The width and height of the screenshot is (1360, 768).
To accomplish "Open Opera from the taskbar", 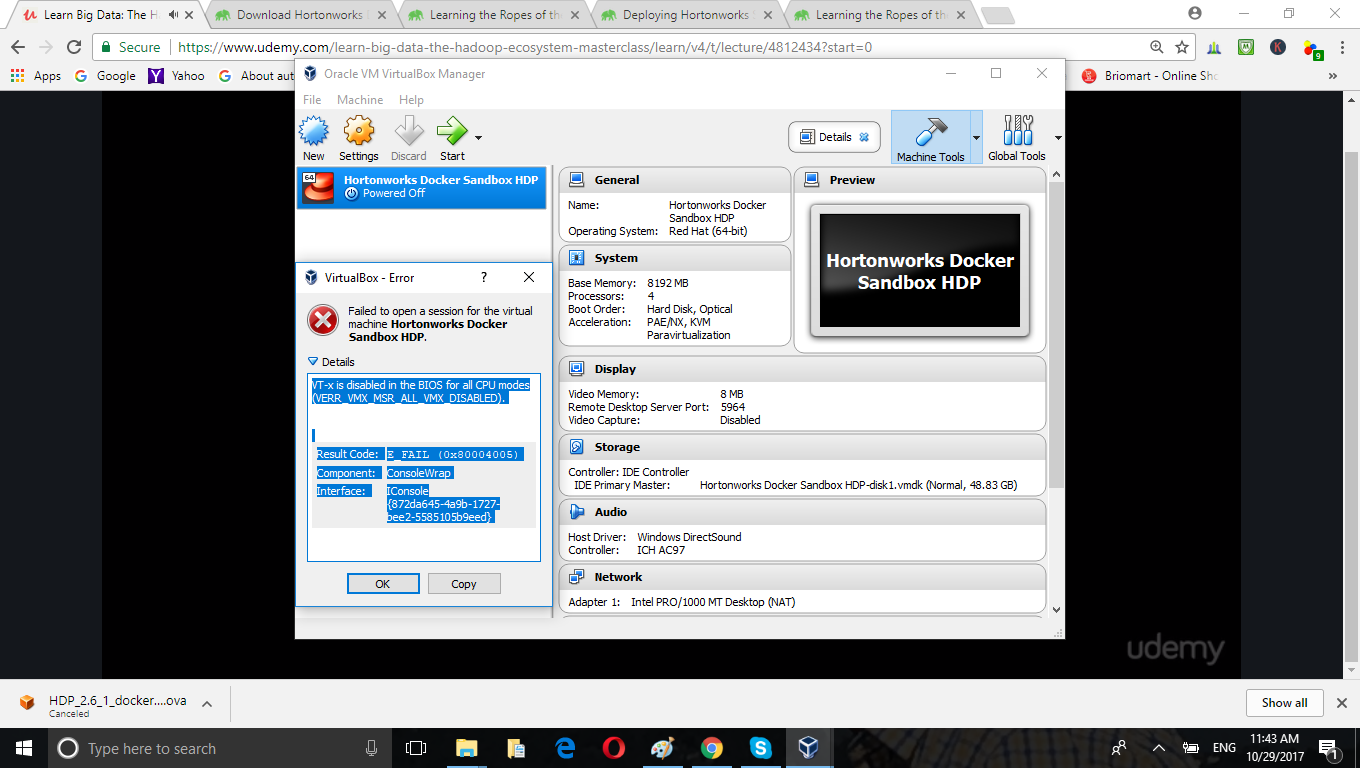I will tap(614, 748).
